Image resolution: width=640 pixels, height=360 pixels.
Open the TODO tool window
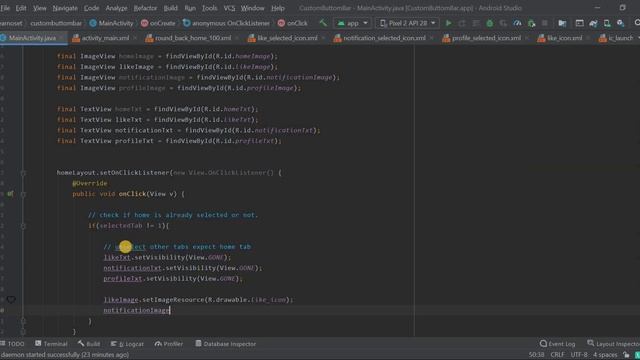13,344
